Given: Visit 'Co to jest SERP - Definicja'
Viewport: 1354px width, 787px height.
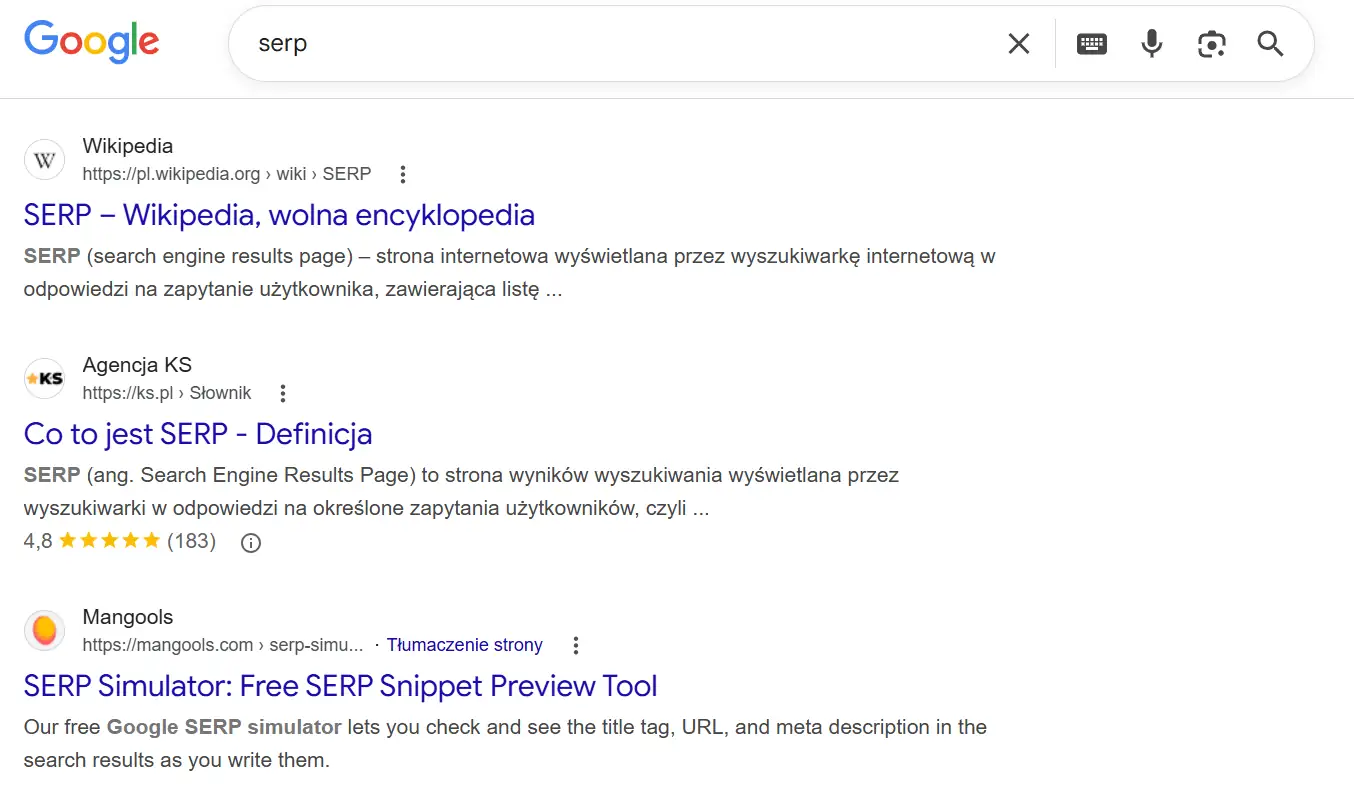Looking at the screenshot, I should [x=197, y=434].
